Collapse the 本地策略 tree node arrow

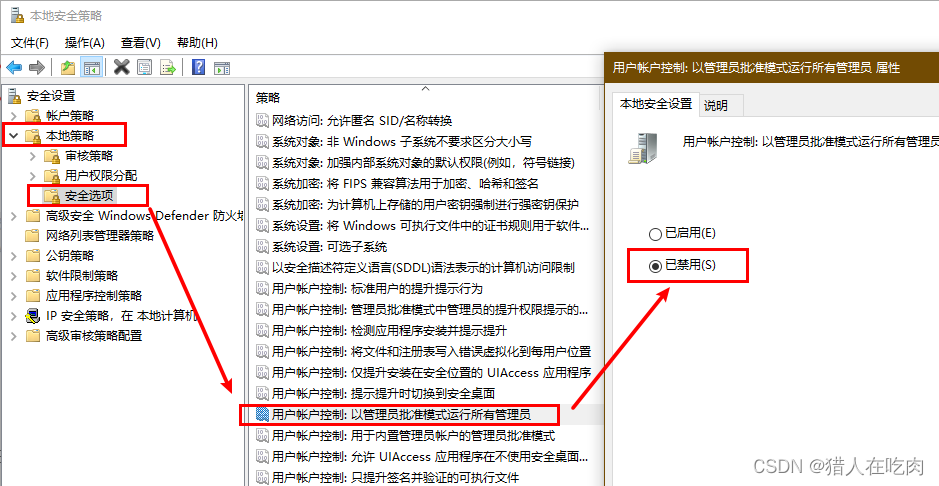(x=14, y=136)
